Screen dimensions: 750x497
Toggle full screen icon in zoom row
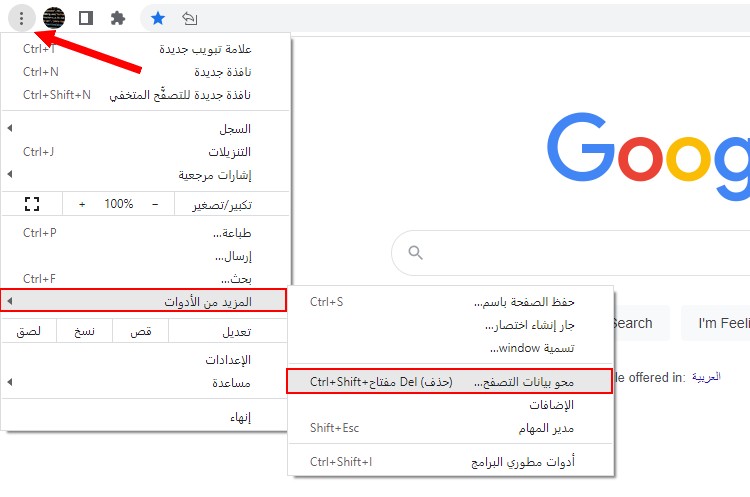tap(32, 204)
